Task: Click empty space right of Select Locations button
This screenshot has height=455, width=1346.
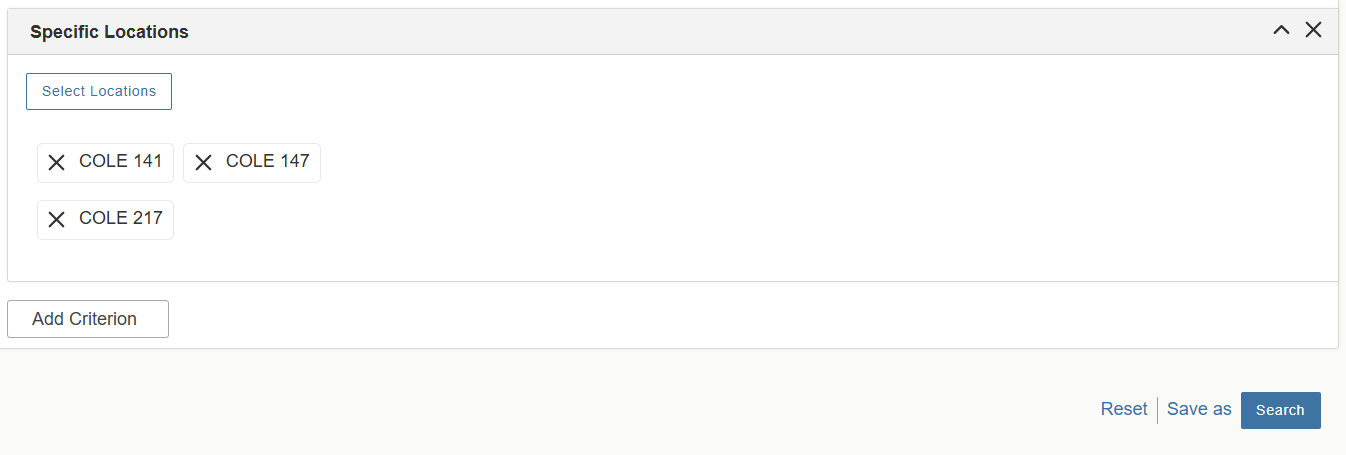Action: click(x=700, y=91)
